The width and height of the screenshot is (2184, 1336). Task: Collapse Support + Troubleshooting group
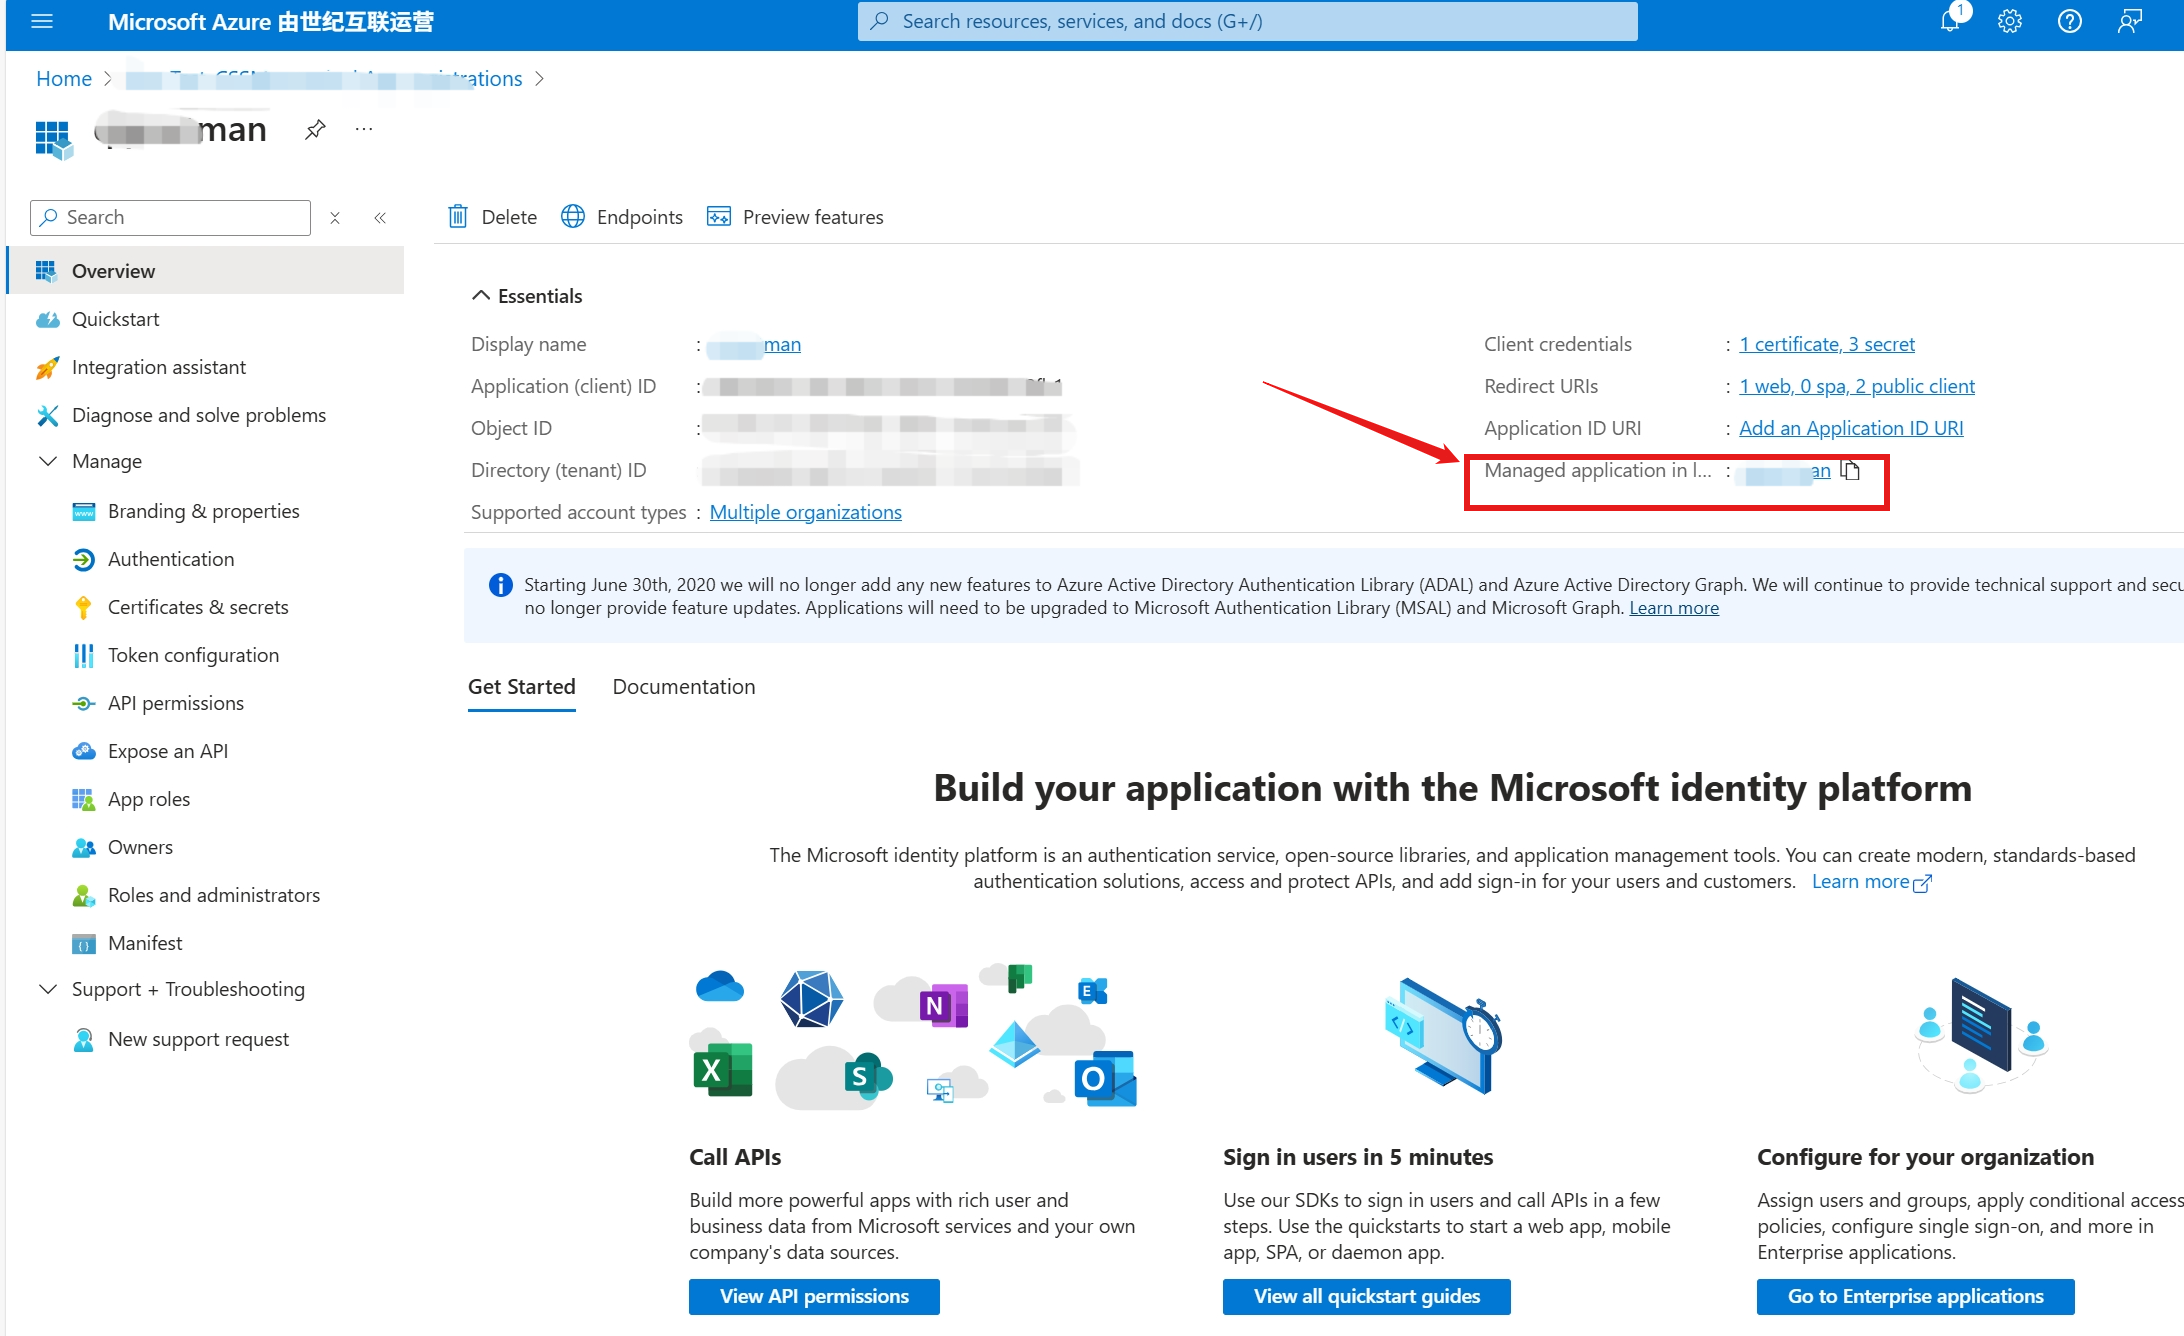click(47, 989)
